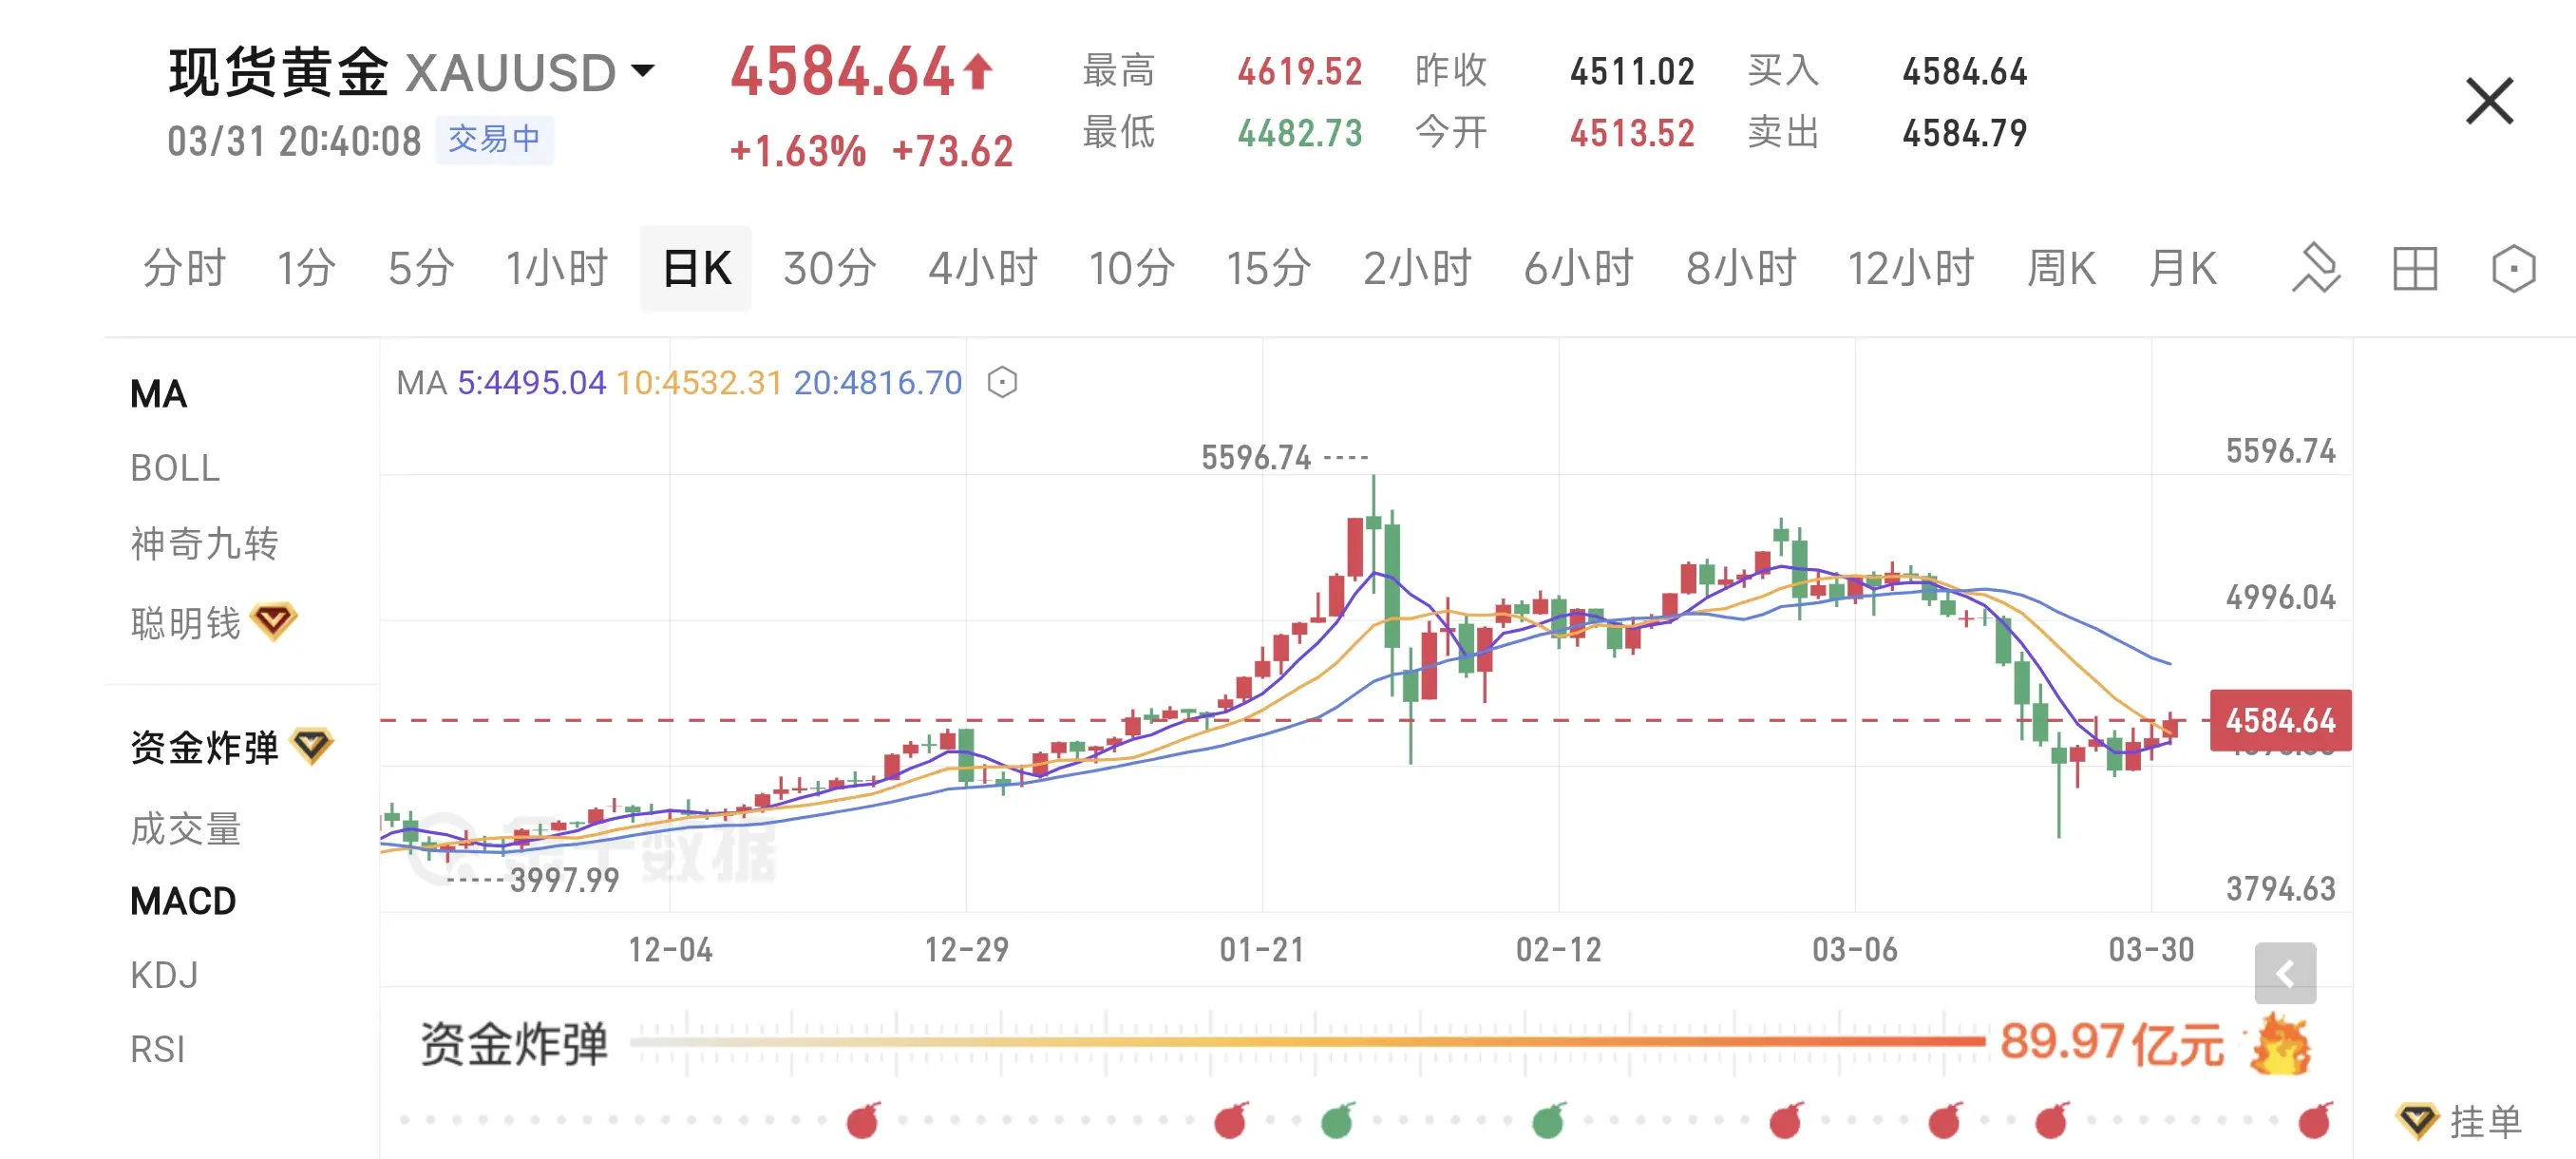Expand the XAUUSD symbol dropdown arrow
The width and height of the screenshot is (2576, 1159).
coord(643,71)
